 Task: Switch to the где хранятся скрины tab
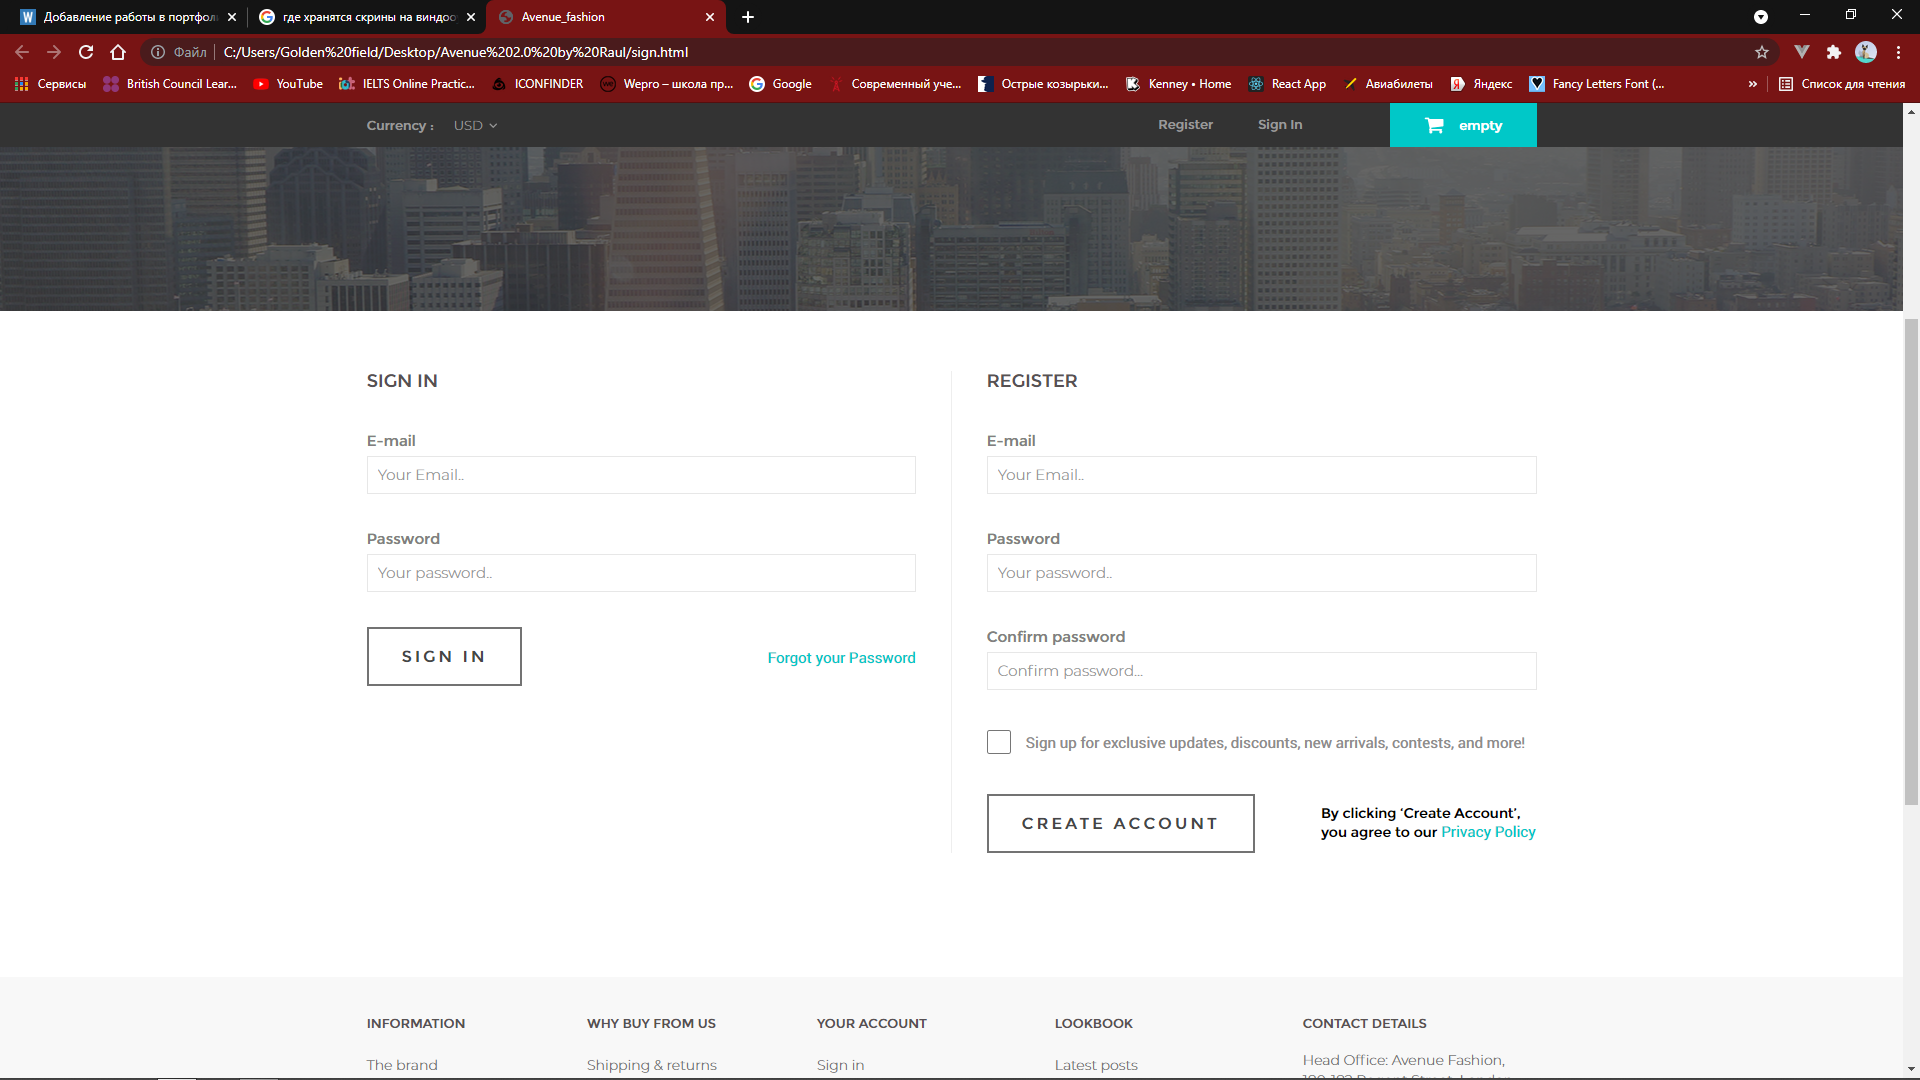click(367, 17)
